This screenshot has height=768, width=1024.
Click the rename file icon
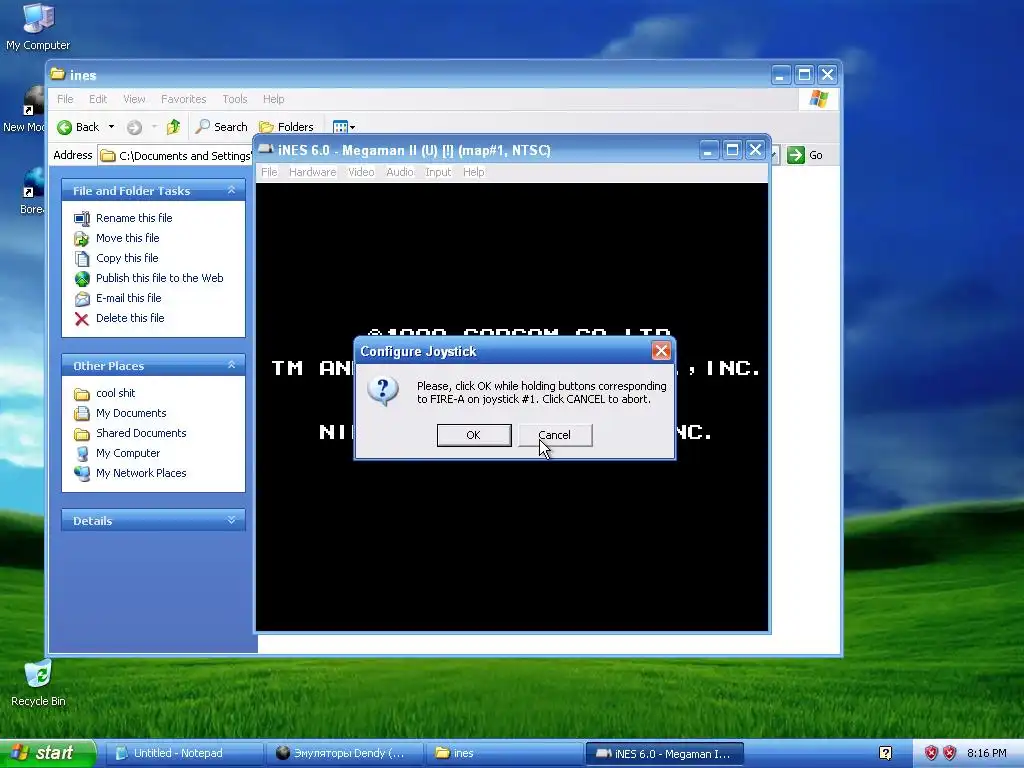[x=82, y=219]
